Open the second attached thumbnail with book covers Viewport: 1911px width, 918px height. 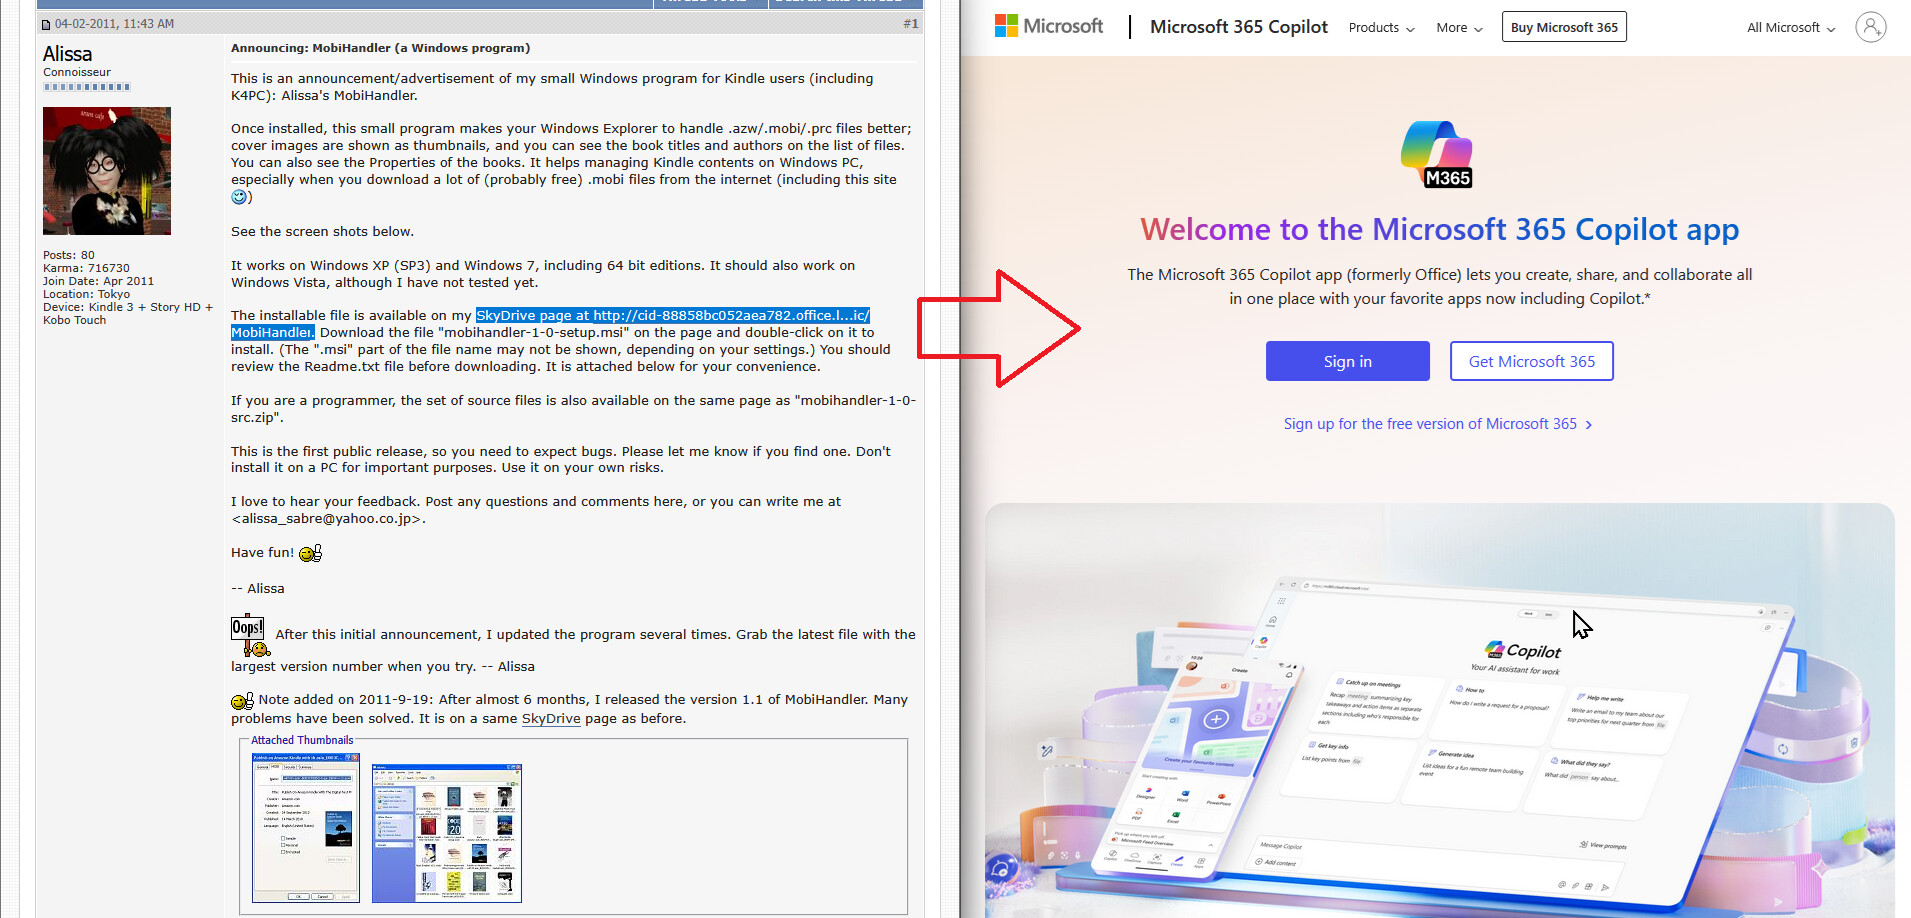[447, 833]
